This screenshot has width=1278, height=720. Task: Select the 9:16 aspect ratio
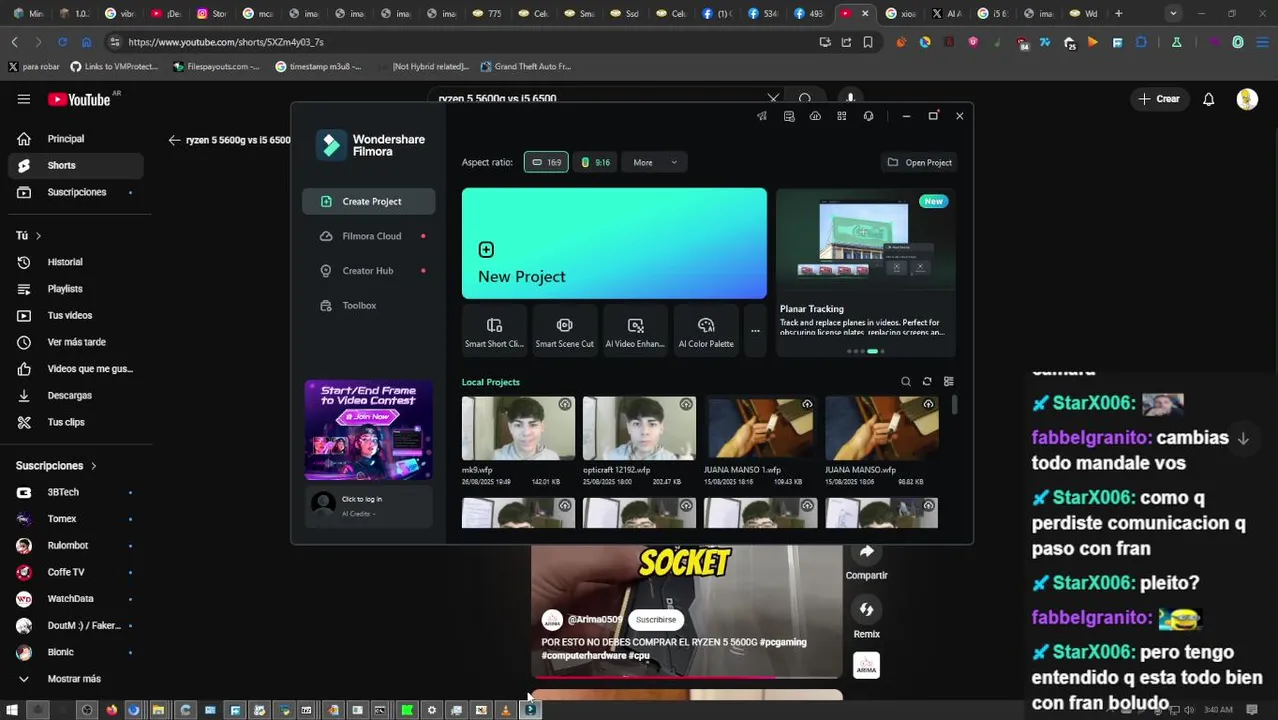pos(595,162)
